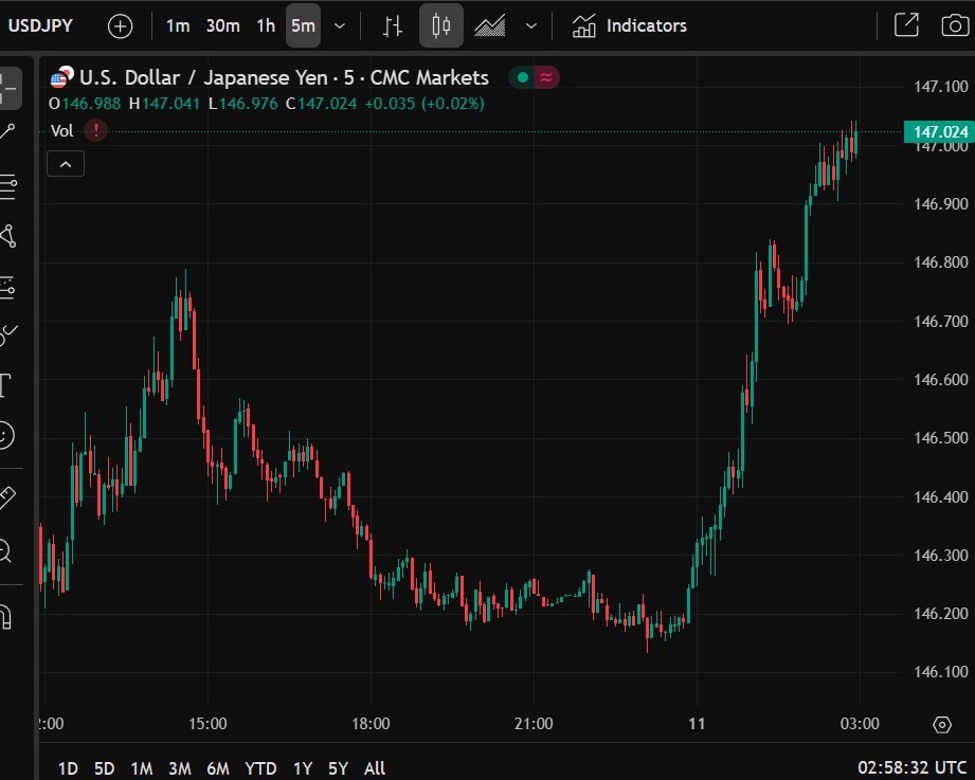Select the YTD date range tab
The width and height of the screenshot is (975, 780).
click(x=261, y=768)
